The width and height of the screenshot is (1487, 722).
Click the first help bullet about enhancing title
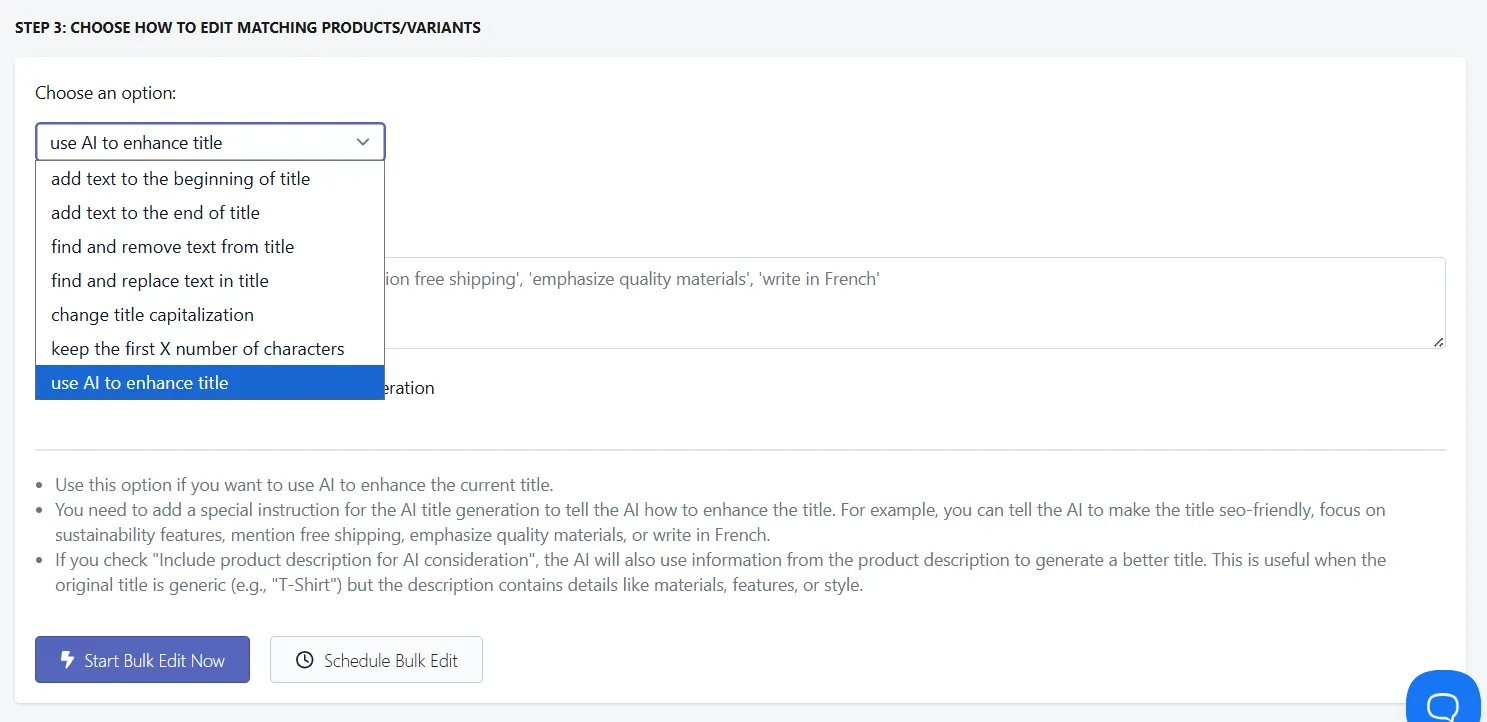pos(304,485)
